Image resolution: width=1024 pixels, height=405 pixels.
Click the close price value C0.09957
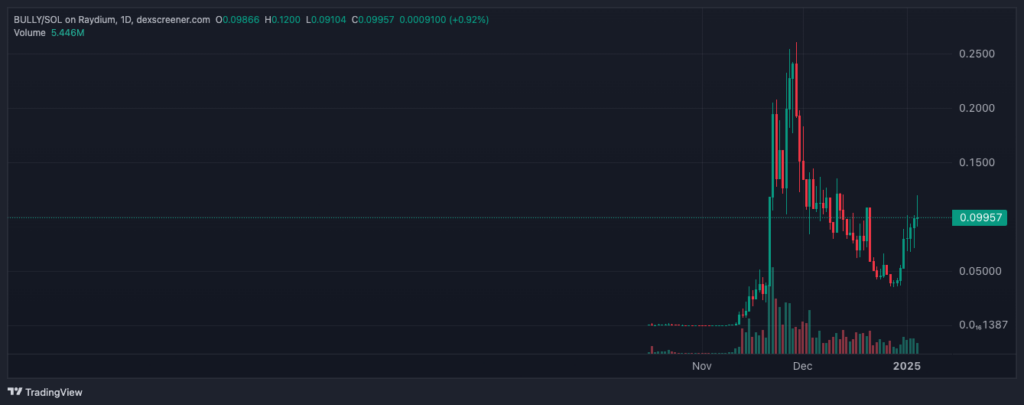click(x=372, y=20)
